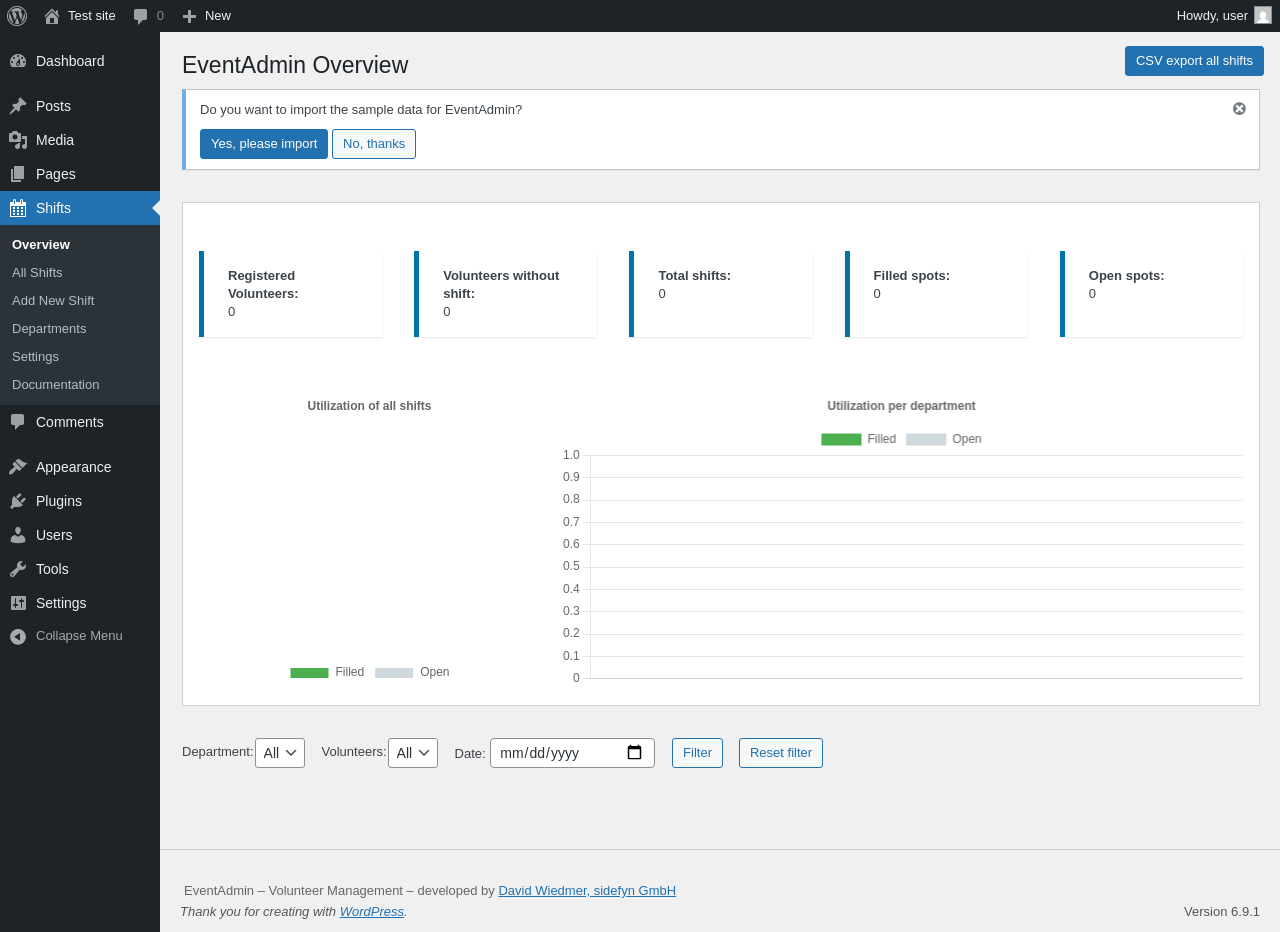Open All Shifts submenu item
1280x932 pixels.
(37, 273)
